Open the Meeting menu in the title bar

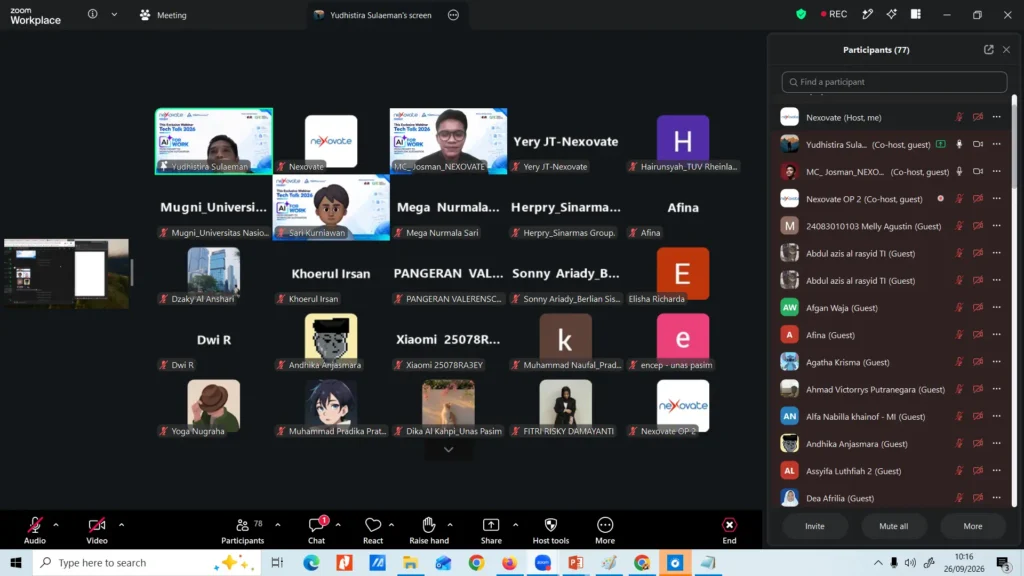click(x=163, y=15)
